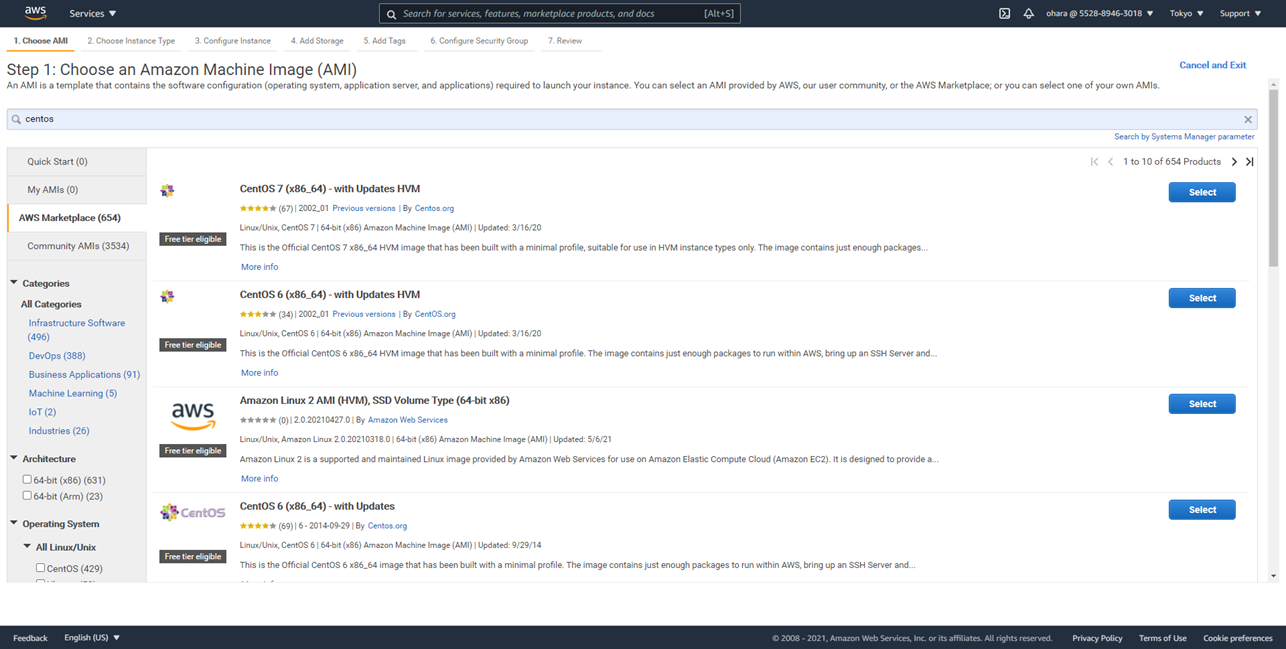Check the CentOS (429) operating system filter
The width and height of the screenshot is (1286, 649).
tap(40, 567)
